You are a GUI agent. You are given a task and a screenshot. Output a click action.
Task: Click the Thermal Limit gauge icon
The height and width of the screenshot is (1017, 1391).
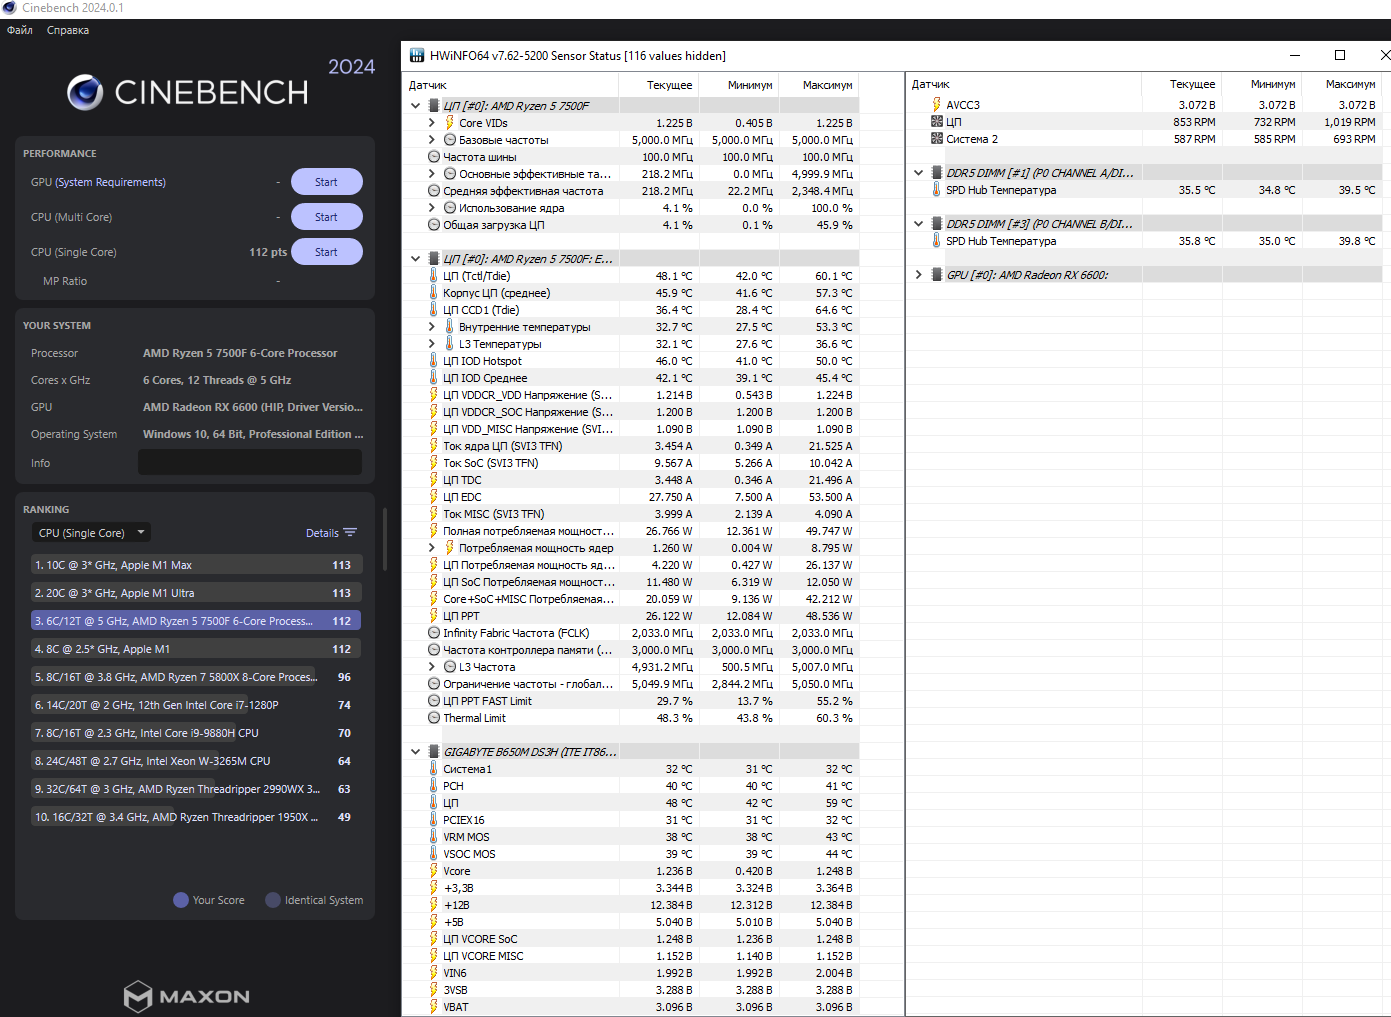[x=434, y=718]
